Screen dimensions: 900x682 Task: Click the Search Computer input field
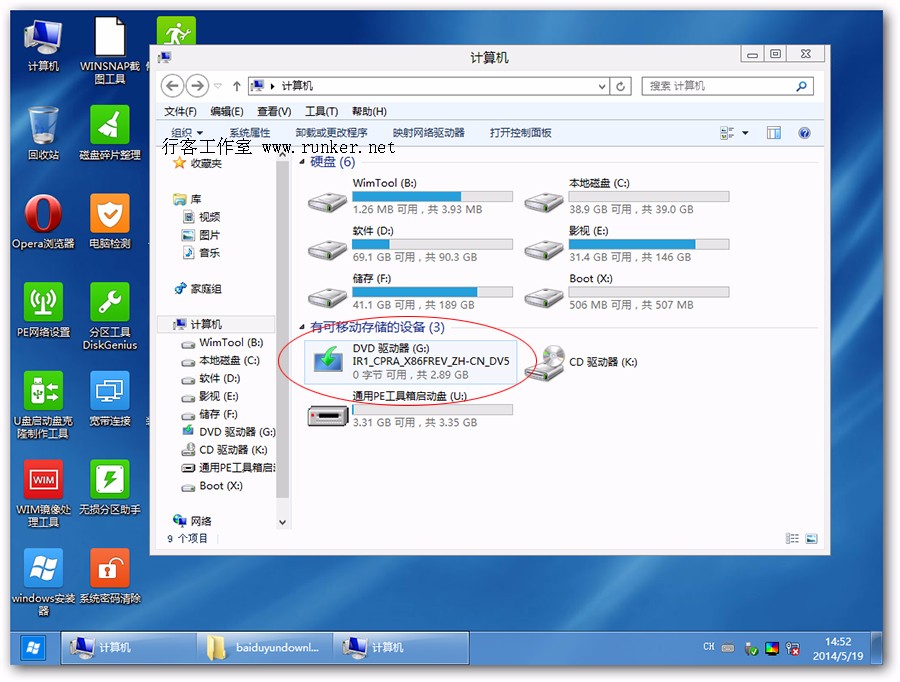[x=720, y=87]
